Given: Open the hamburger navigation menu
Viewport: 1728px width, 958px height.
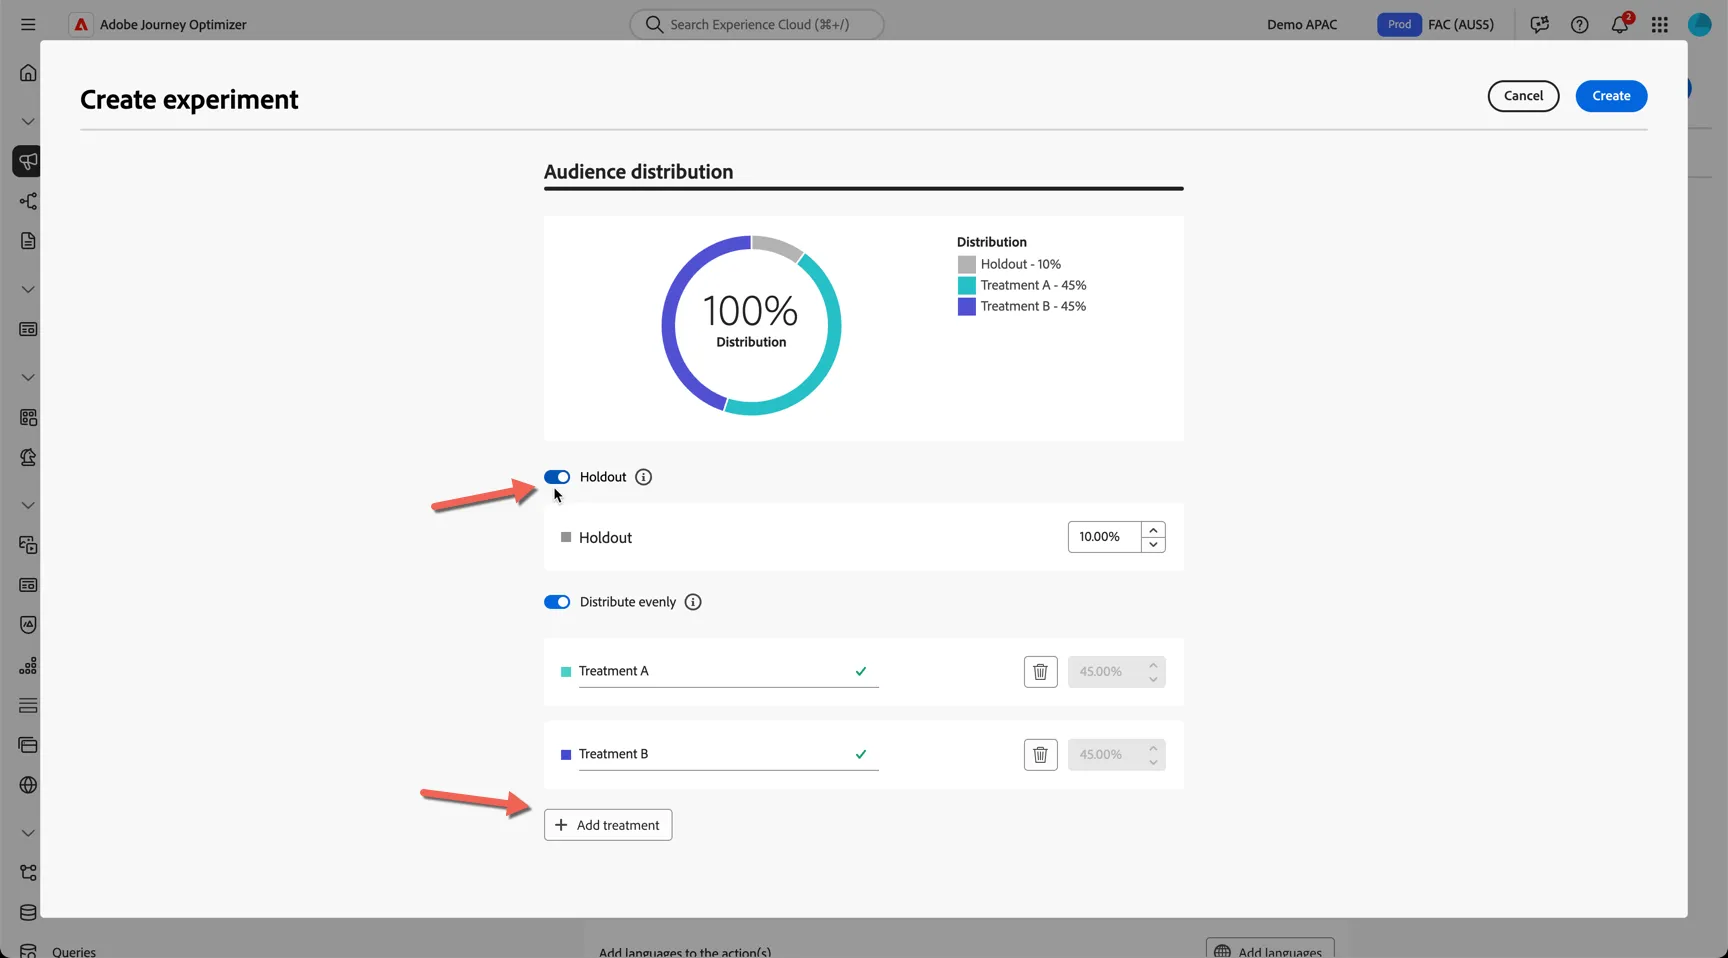Looking at the screenshot, I should pyautogui.click(x=28, y=24).
